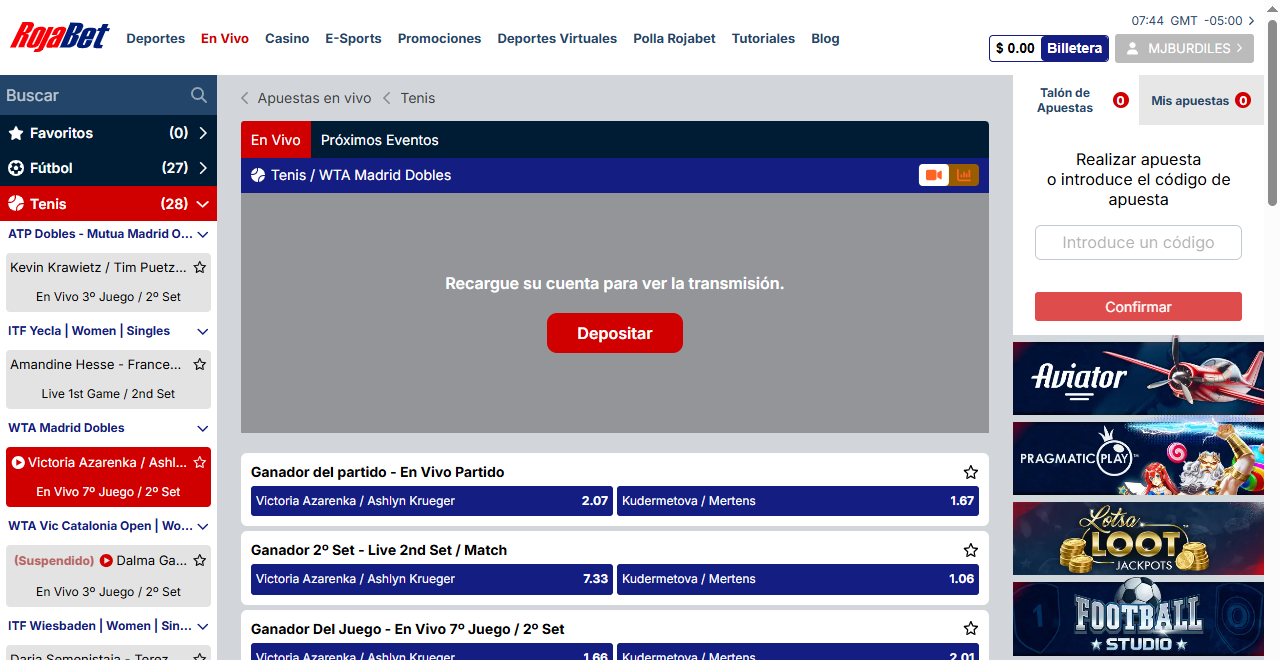Open the En Vivo menu item
1280x660 pixels.
point(225,38)
